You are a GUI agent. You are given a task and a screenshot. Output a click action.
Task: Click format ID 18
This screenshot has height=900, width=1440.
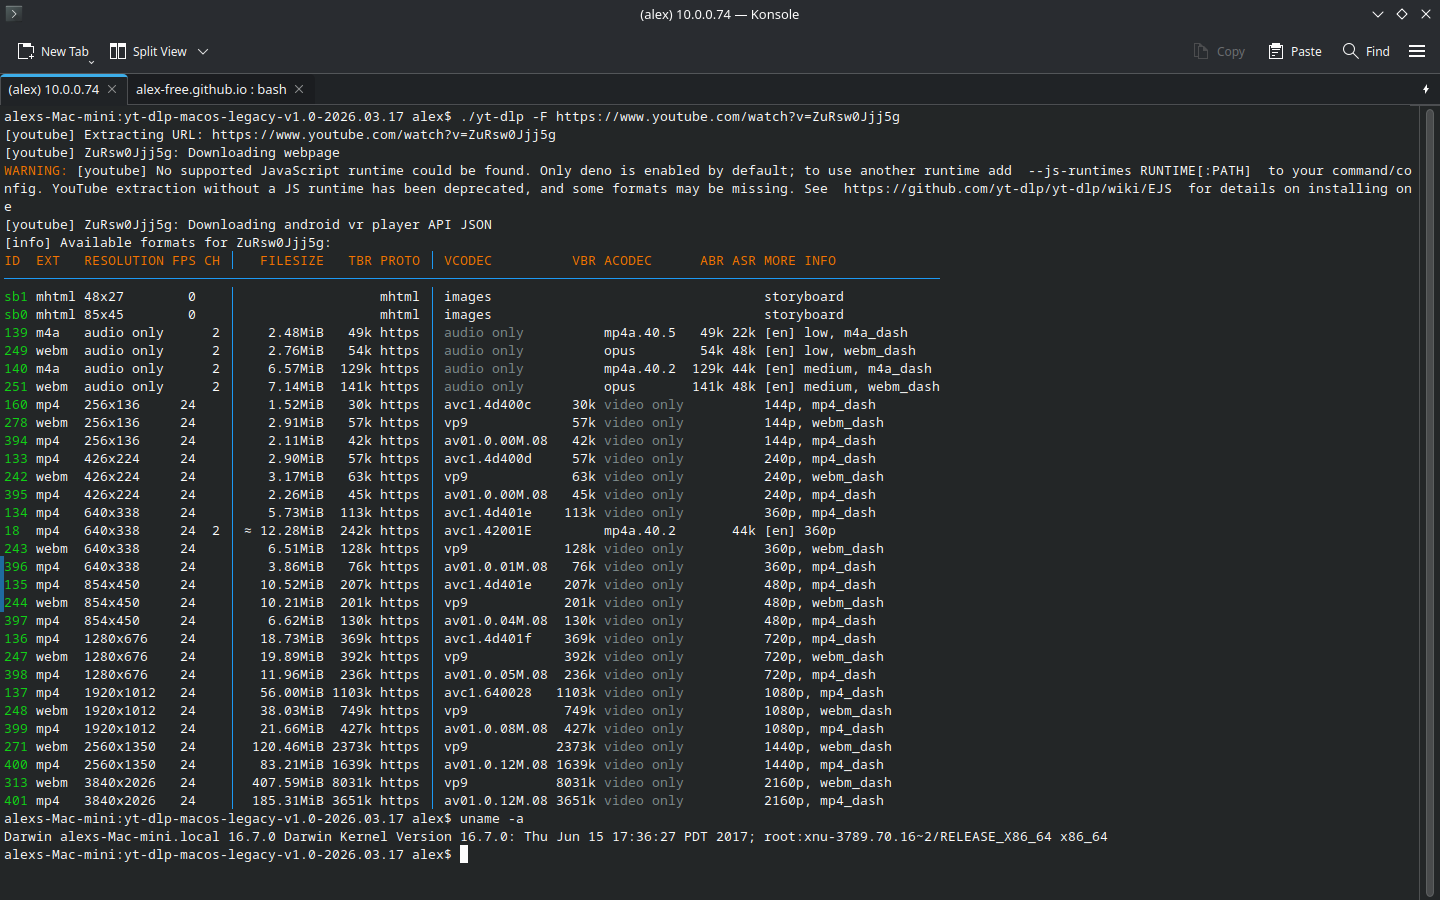12,531
